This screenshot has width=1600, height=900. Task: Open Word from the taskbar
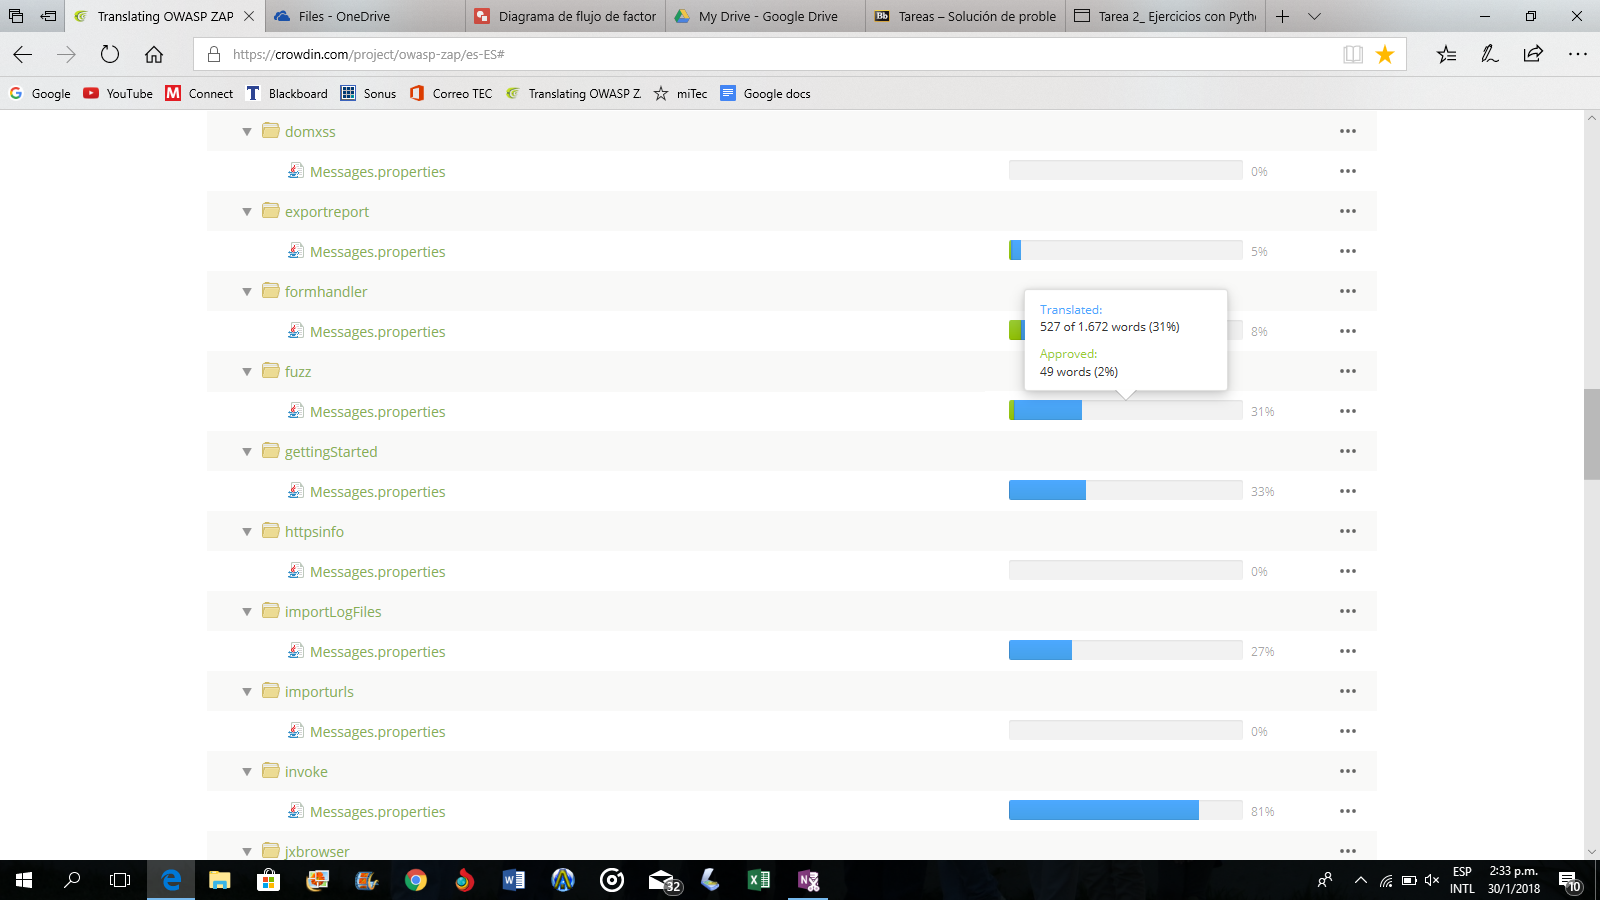point(514,880)
